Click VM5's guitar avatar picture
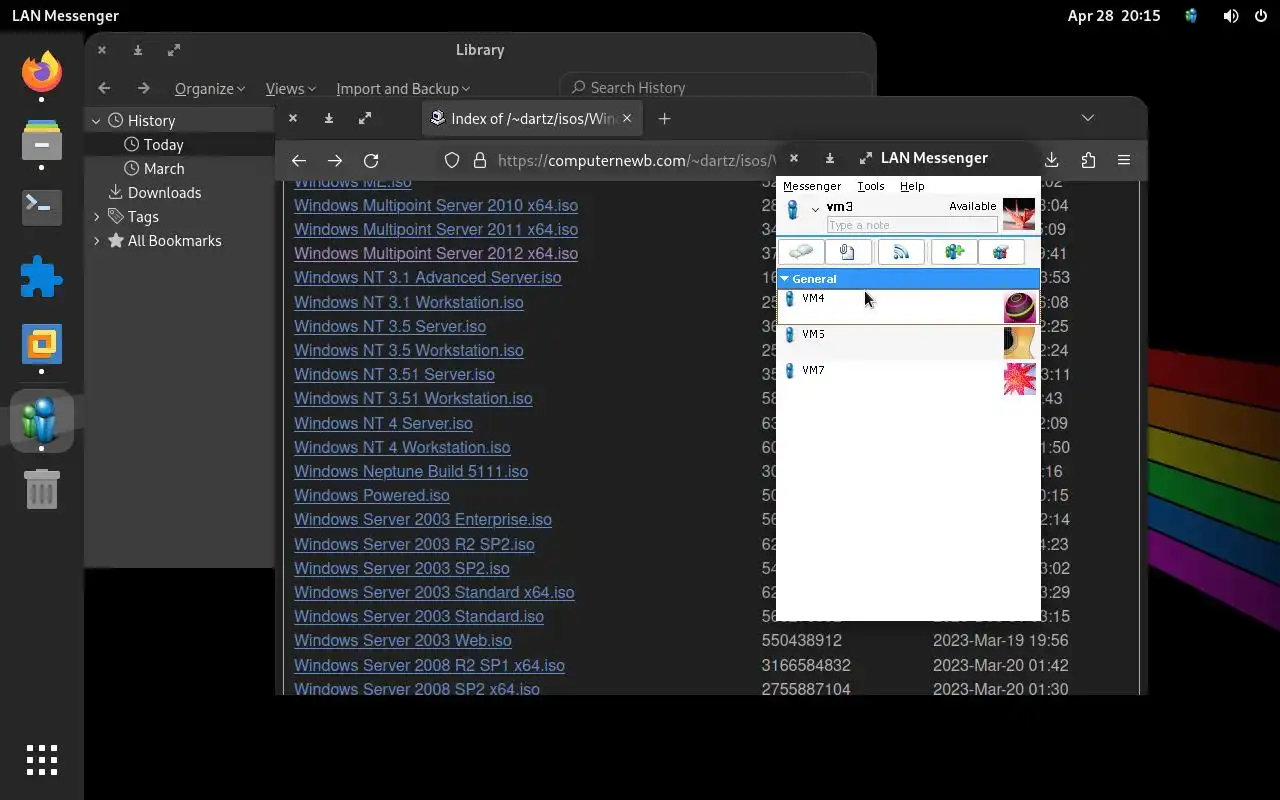 [x=1020, y=343]
